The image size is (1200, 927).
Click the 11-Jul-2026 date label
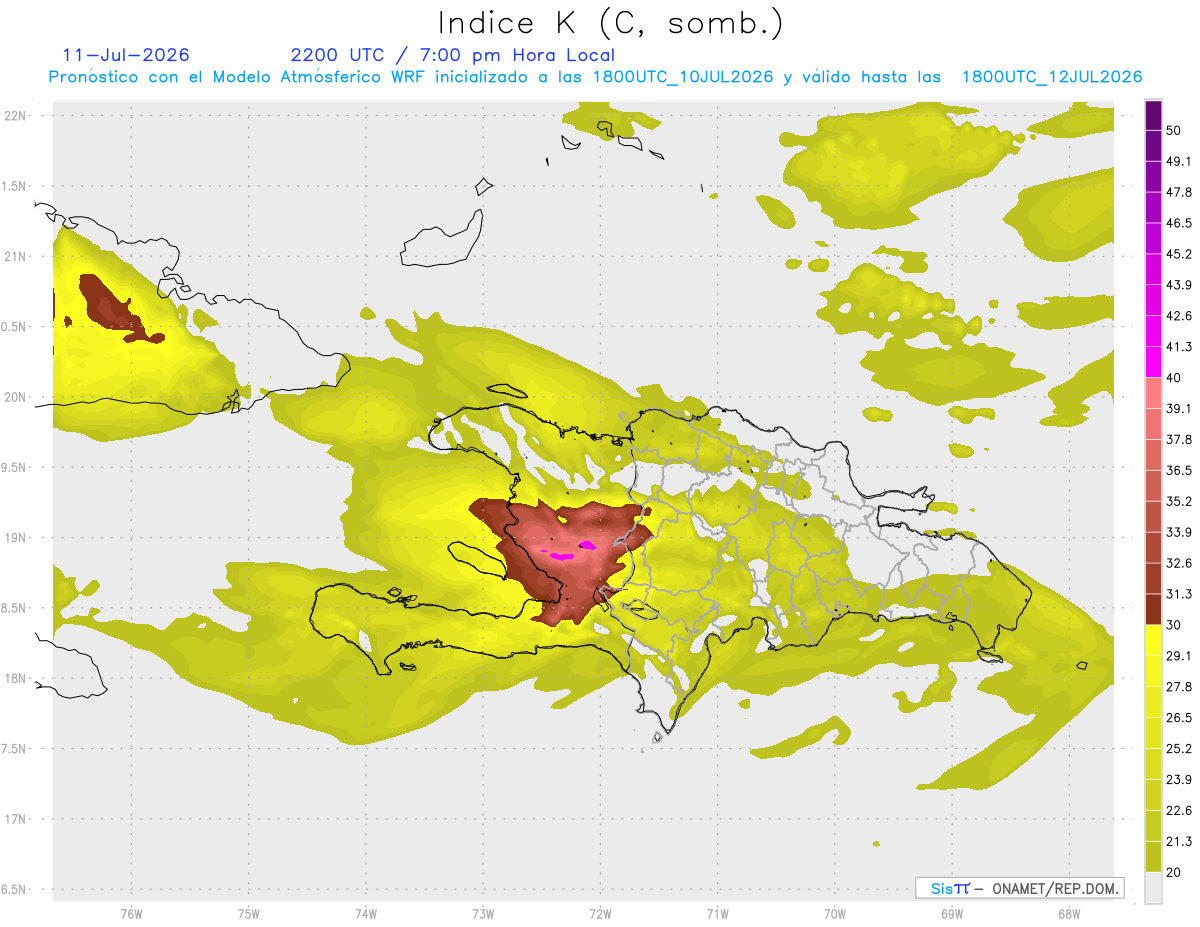click(x=126, y=55)
